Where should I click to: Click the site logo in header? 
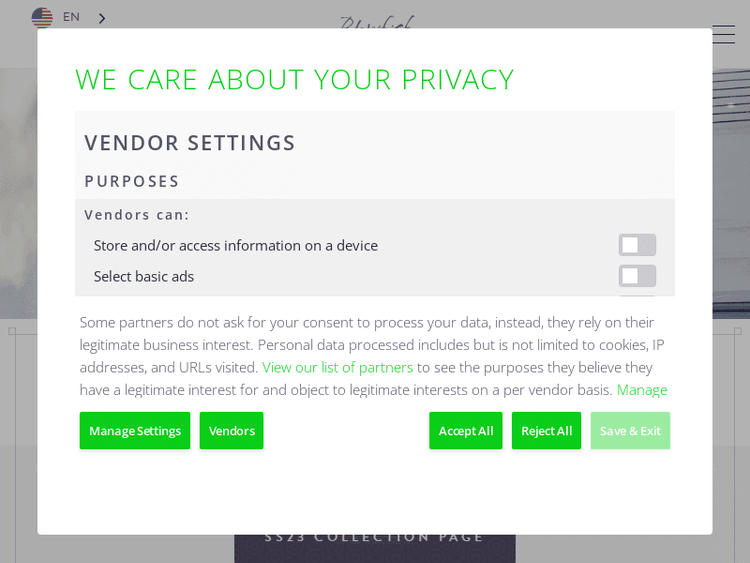pyautogui.click(x=375, y=21)
